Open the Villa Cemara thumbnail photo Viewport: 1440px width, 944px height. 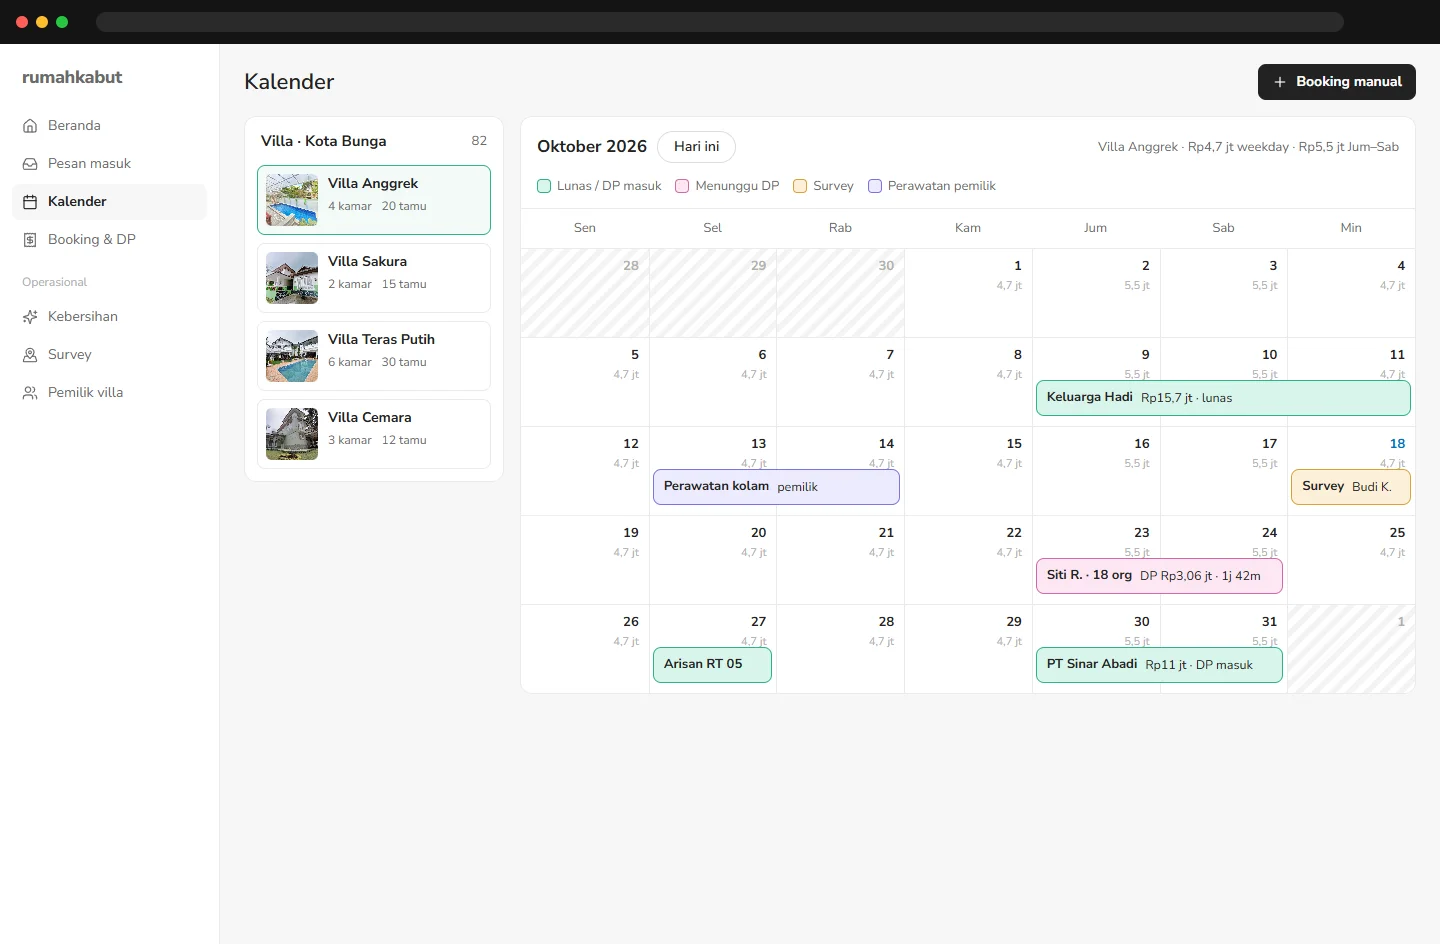(x=292, y=434)
